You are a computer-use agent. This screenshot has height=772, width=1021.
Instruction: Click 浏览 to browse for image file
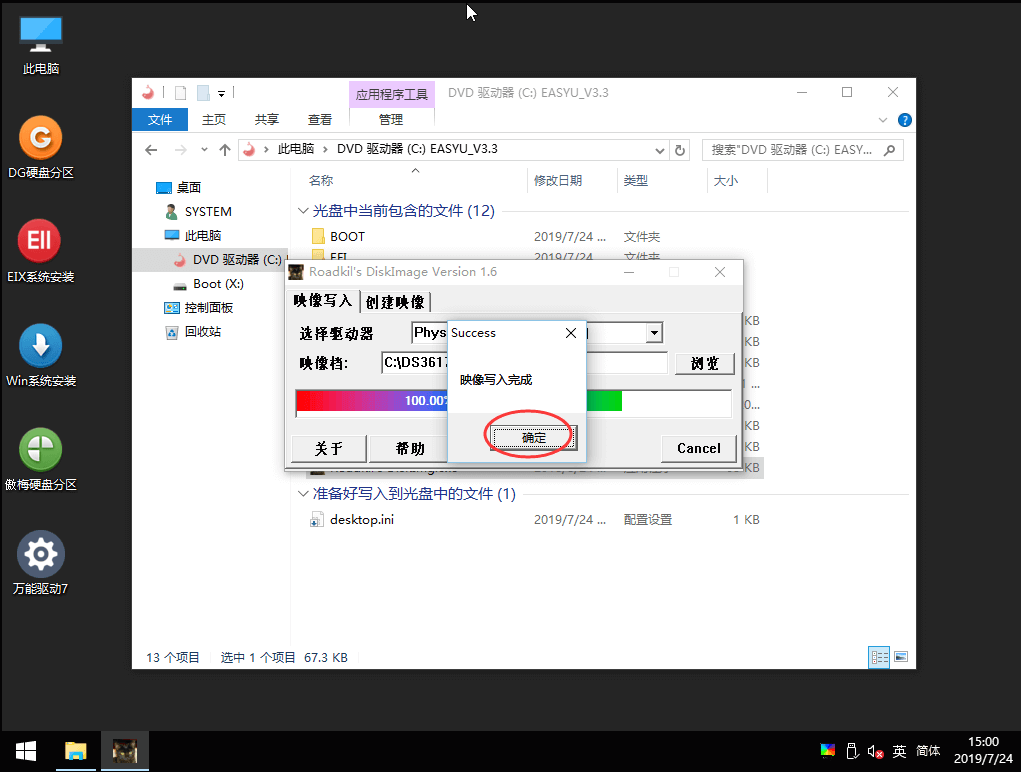click(x=704, y=363)
